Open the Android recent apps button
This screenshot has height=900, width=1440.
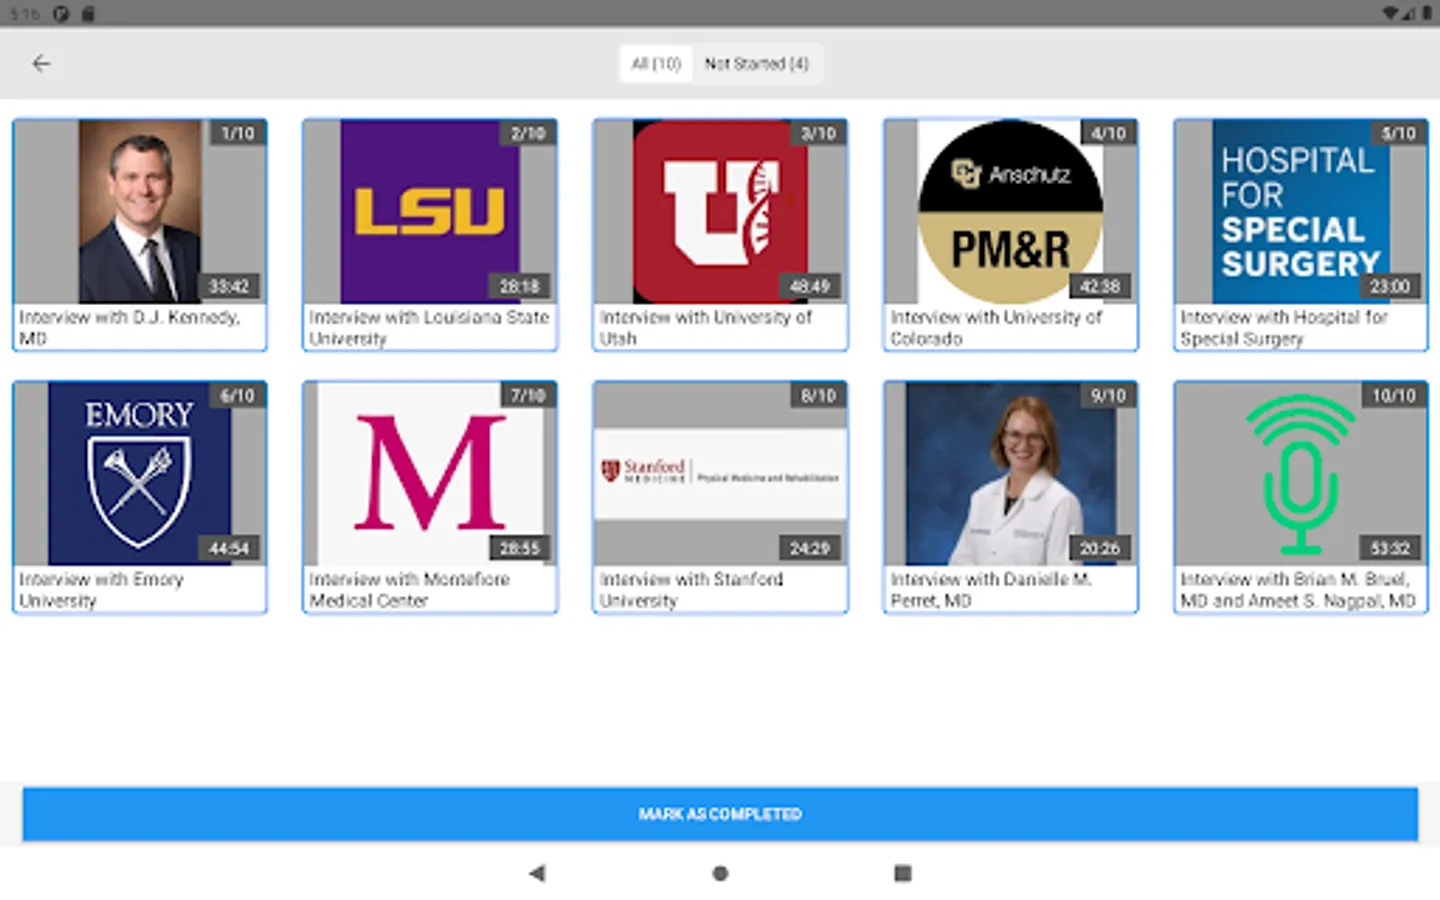902,873
